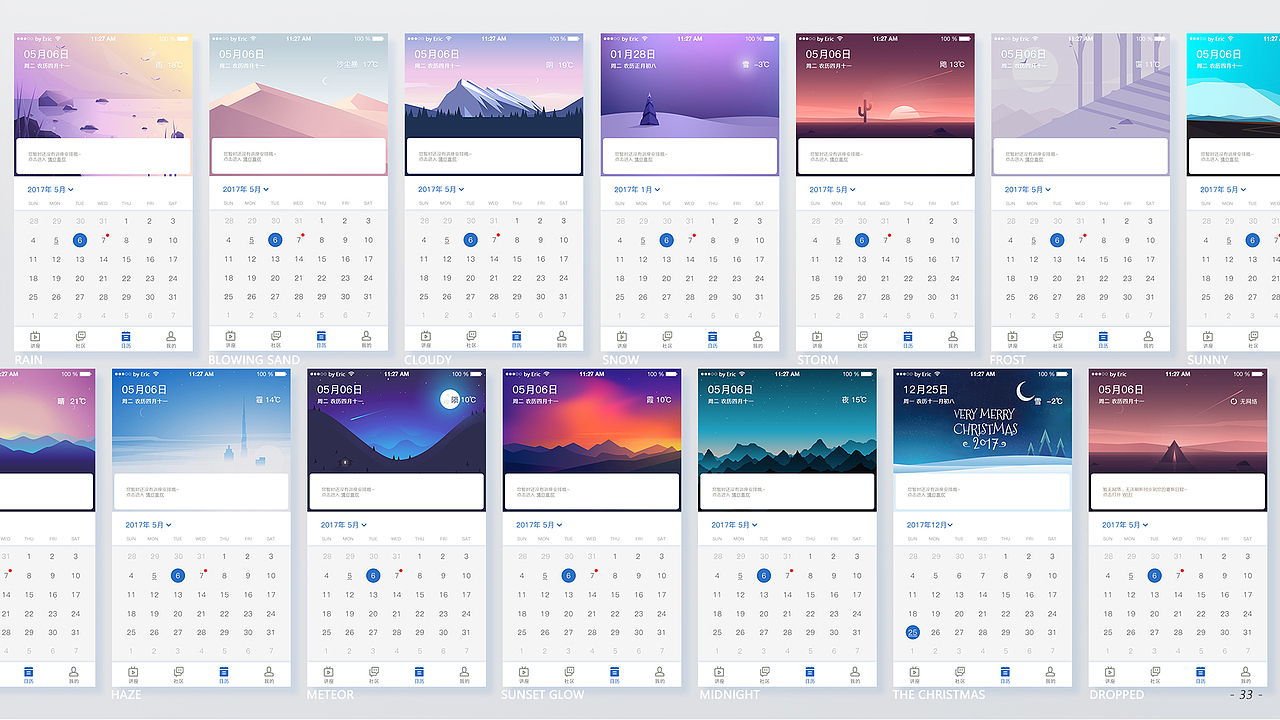This screenshot has width=1280, height=720.
Task: Open the profile icon in FROST screen
Action: 1149,337
